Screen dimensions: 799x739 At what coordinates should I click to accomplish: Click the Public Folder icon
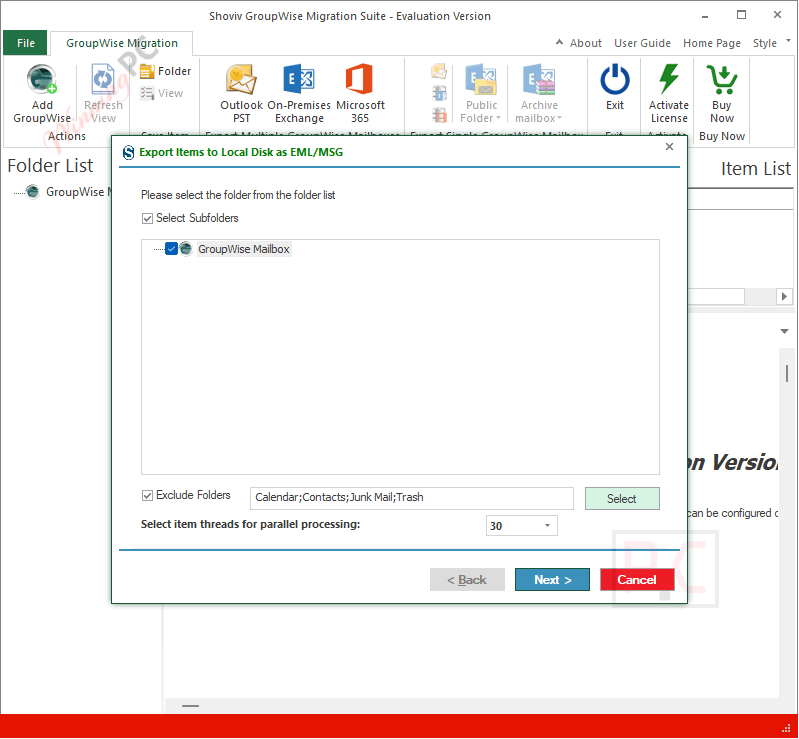481,79
